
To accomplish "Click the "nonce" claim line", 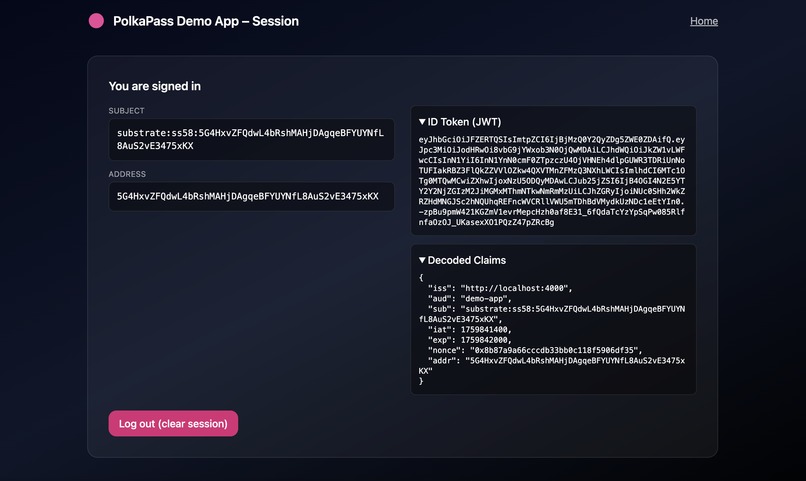I will point(535,350).
